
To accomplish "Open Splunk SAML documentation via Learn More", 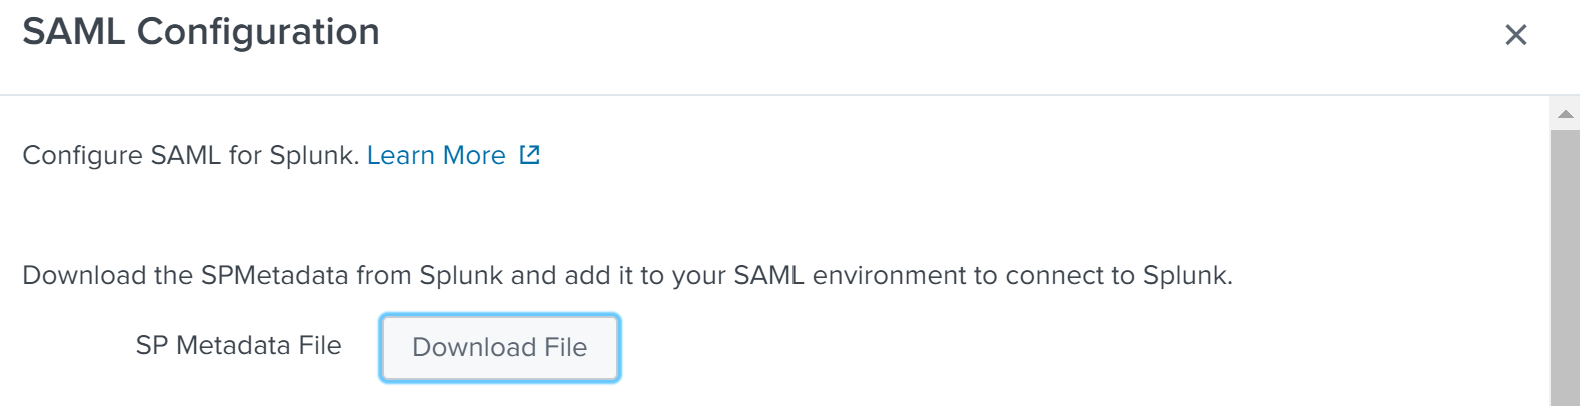I will 436,155.
